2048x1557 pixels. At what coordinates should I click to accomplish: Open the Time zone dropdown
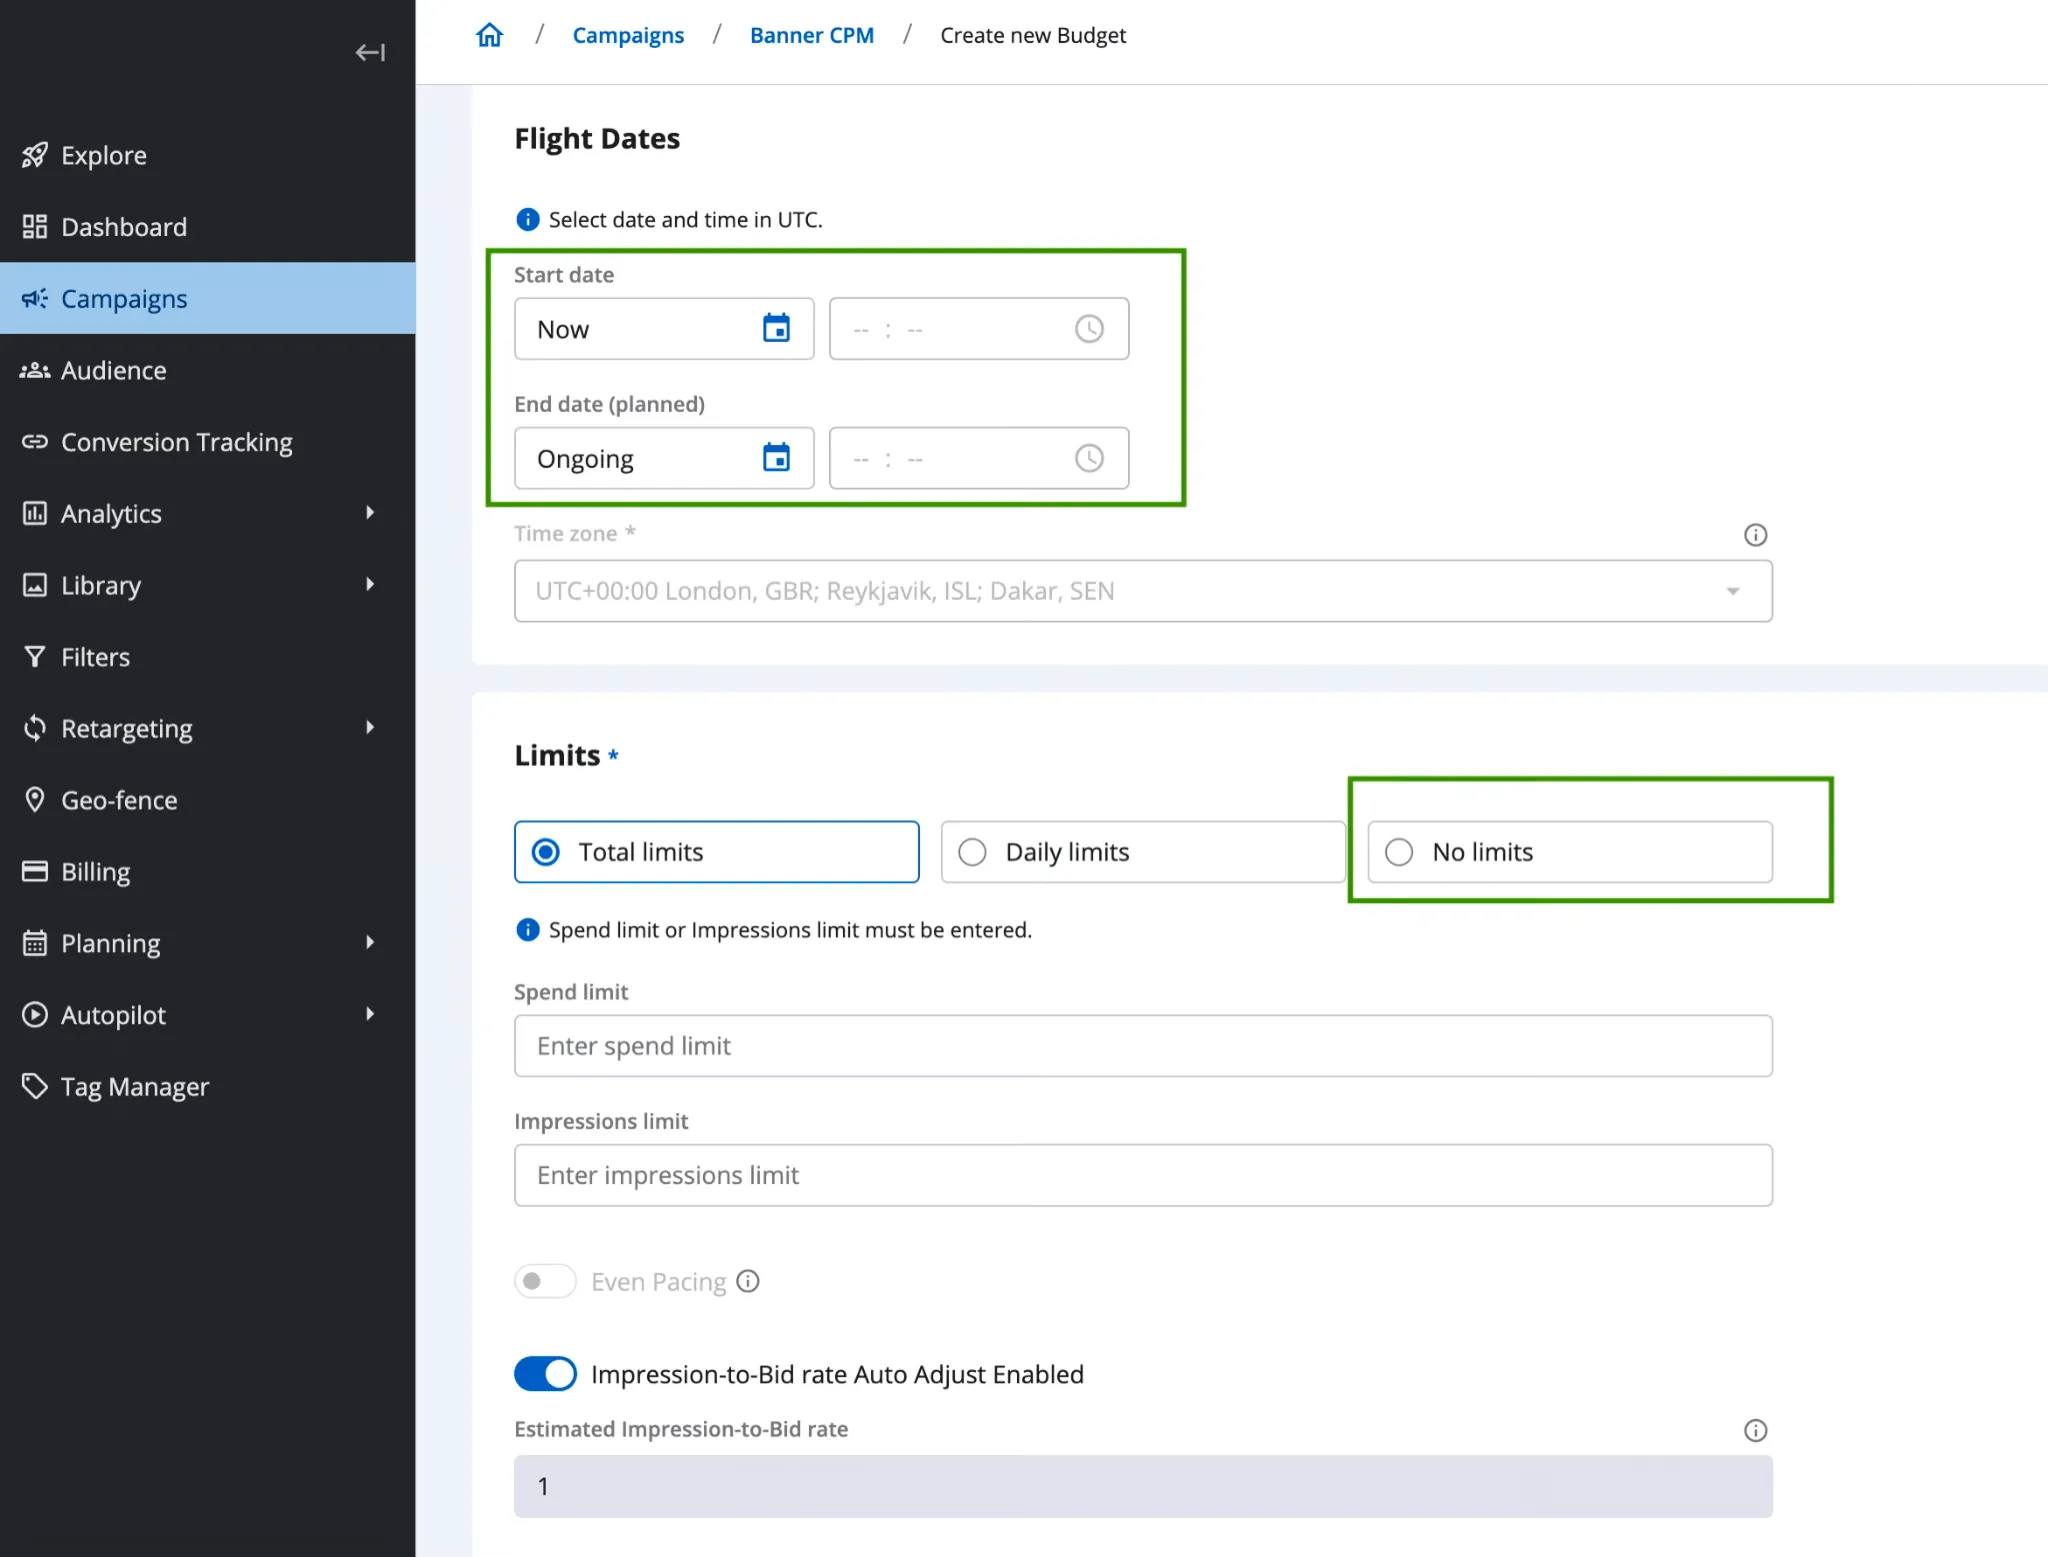pos(1143,591)
